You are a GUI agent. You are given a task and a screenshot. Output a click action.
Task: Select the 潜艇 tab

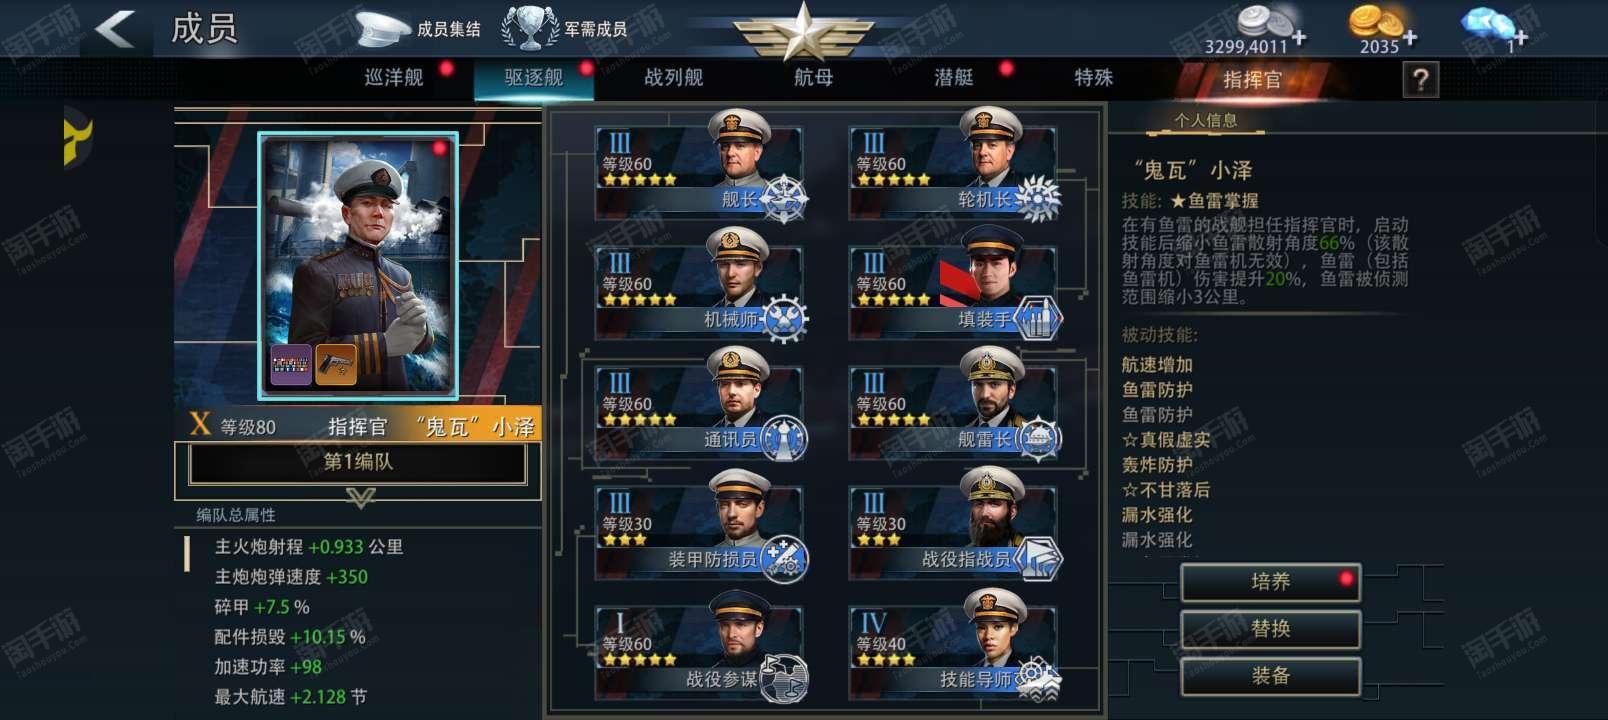954,78
